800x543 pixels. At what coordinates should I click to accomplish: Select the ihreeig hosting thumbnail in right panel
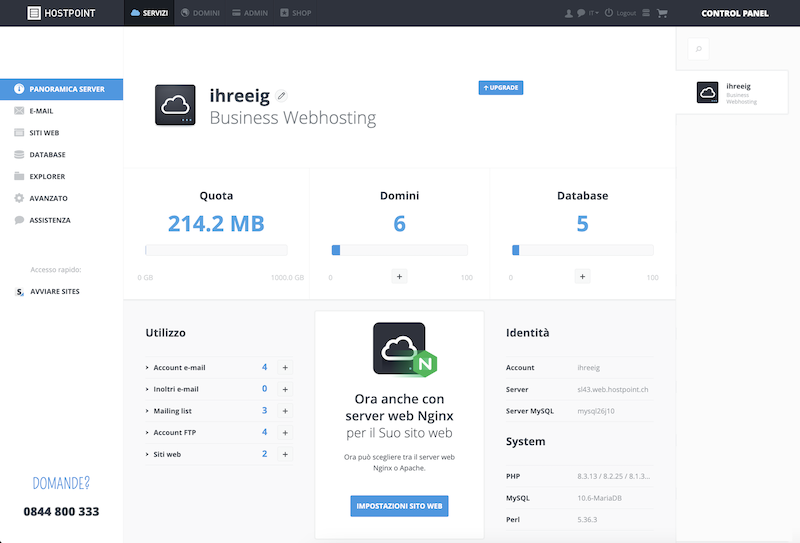(x=708, y=92)
